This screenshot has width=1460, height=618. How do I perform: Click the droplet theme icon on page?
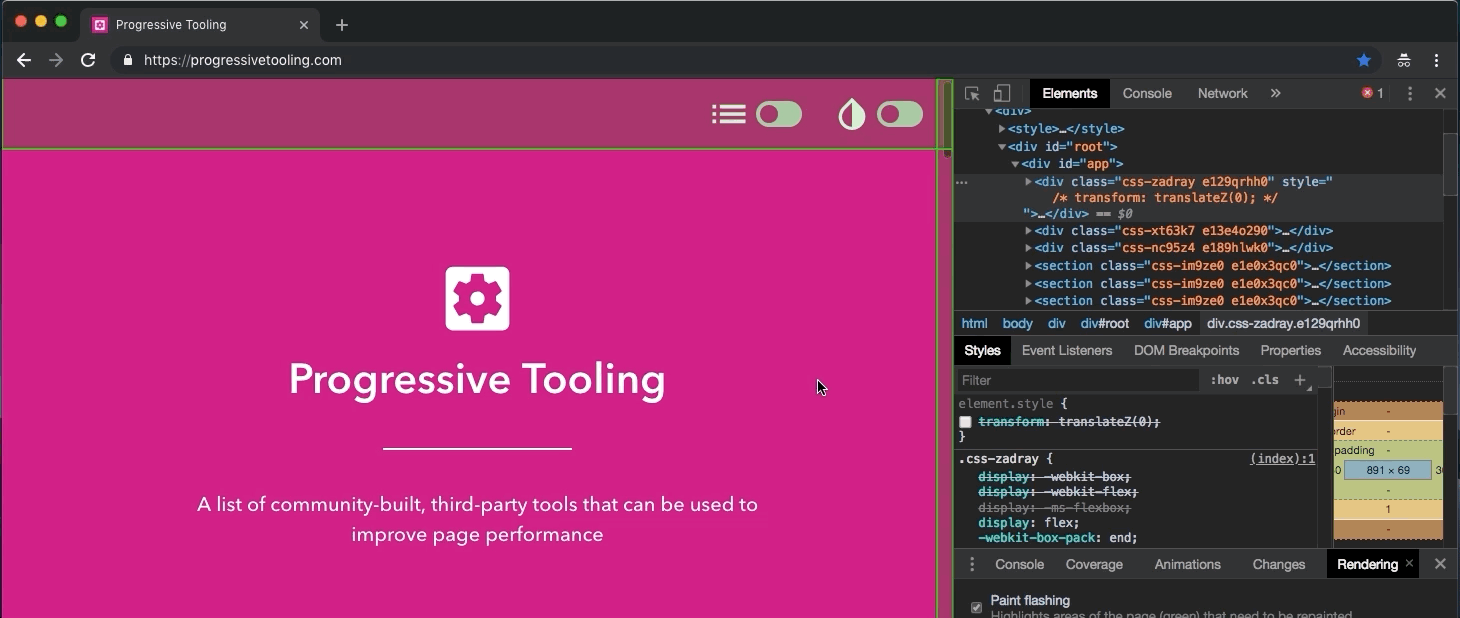(x=851, y=114)
